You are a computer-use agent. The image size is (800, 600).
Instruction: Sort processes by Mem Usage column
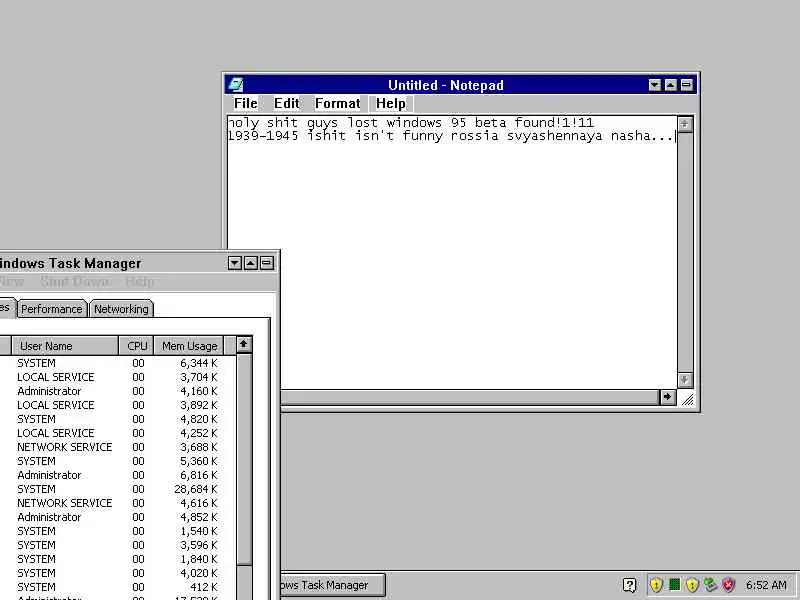(x=189, y=346)
